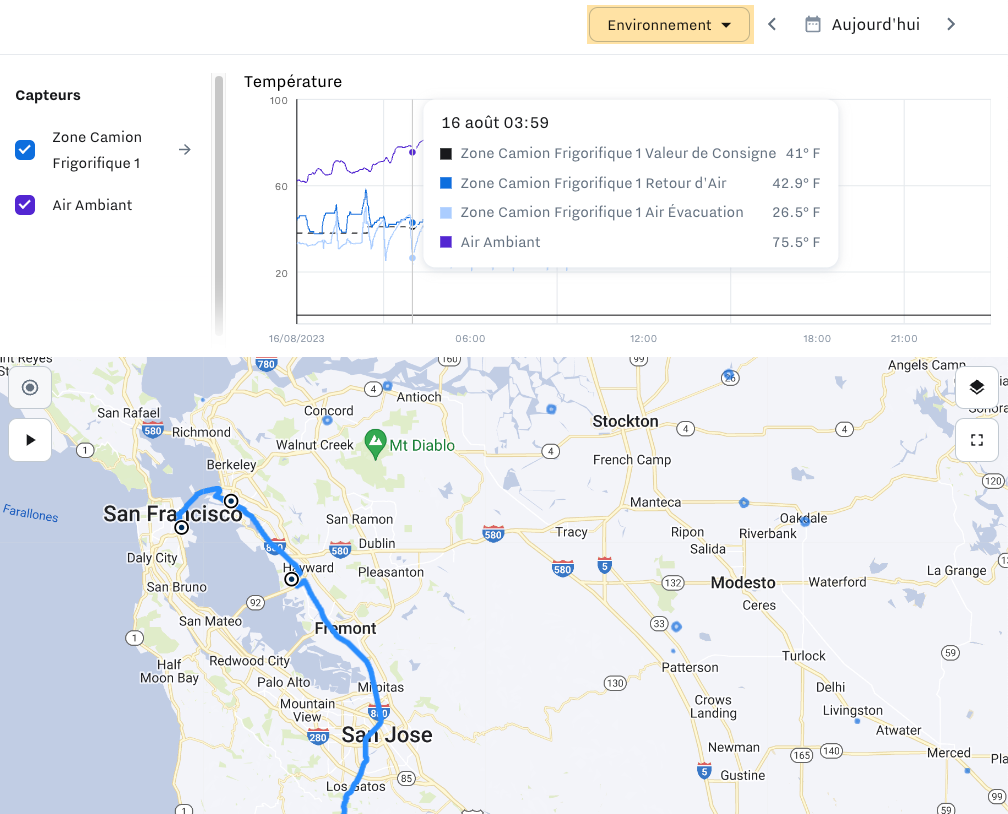Click the stop marker near Hayward
Viewport: 1008px width, 814px height.
(x=292, y=579)
